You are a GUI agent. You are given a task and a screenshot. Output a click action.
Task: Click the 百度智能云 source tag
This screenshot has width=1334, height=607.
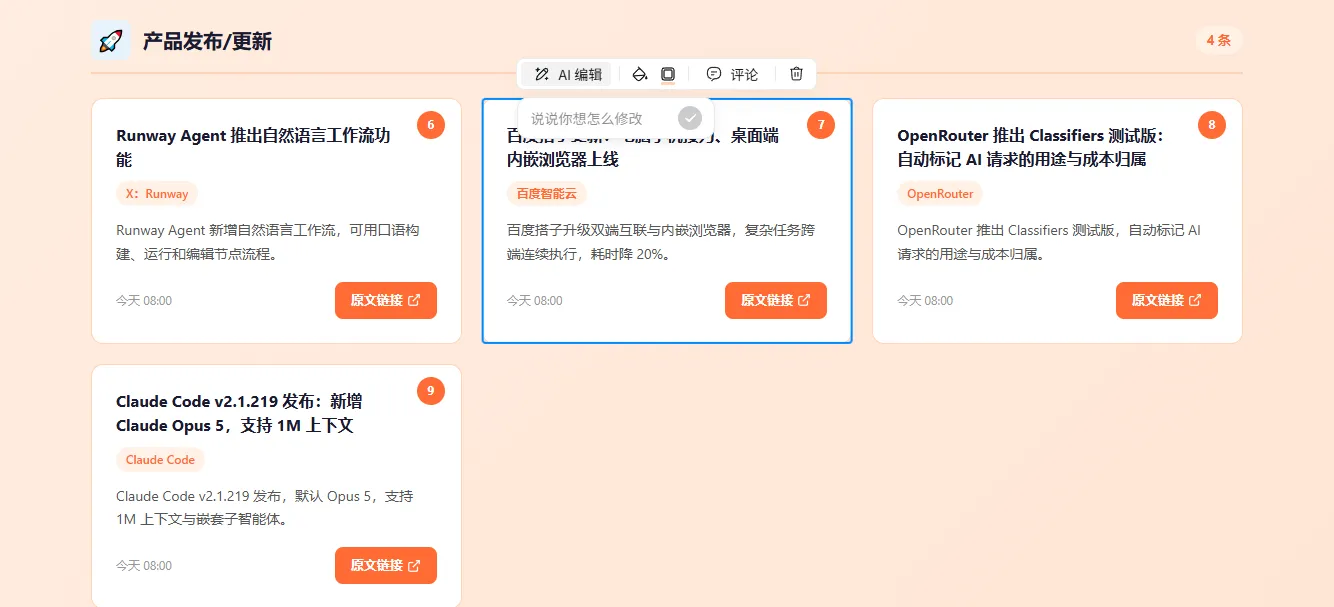(x=547, y=194)
